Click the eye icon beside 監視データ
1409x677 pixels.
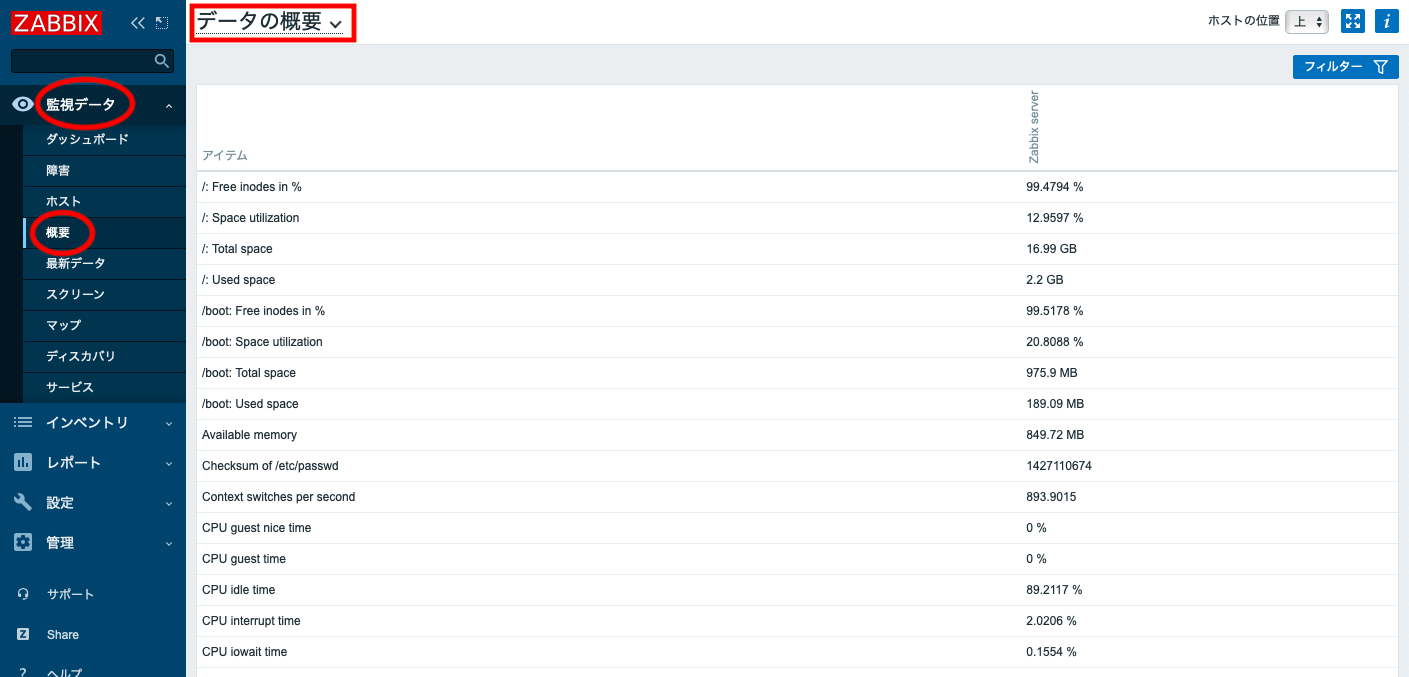tap(23, 104)
